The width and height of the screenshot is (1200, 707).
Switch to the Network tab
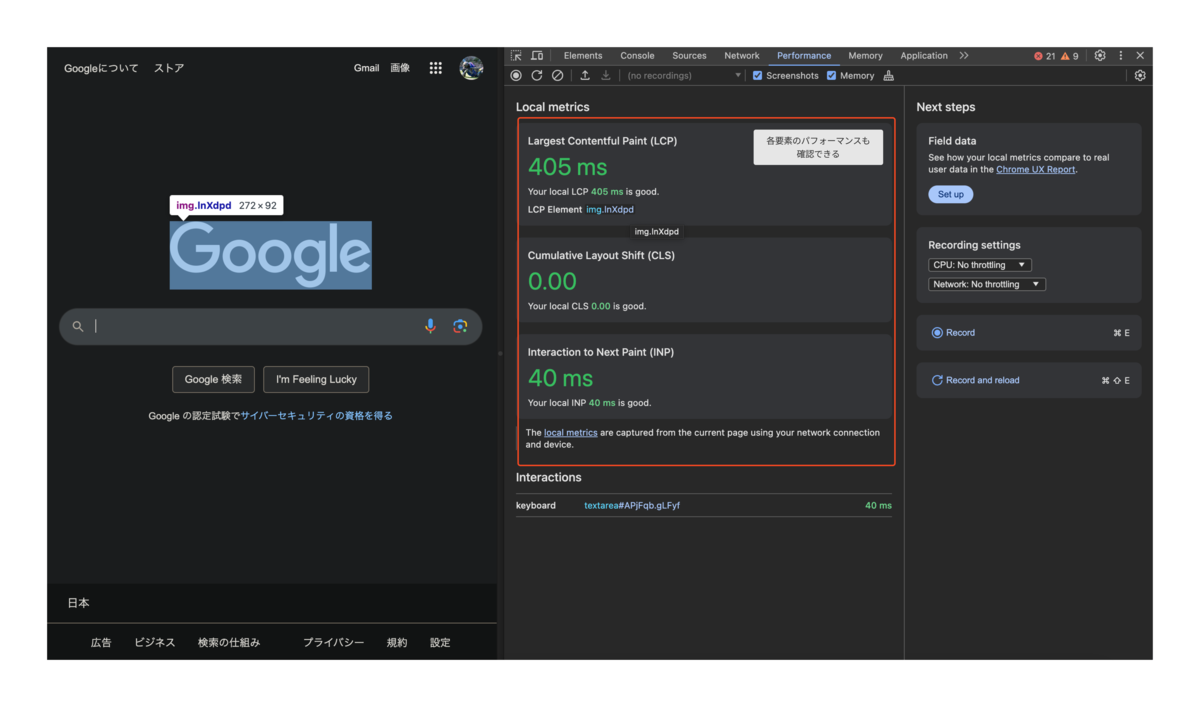pyautogui.click(x=742, y=56)
